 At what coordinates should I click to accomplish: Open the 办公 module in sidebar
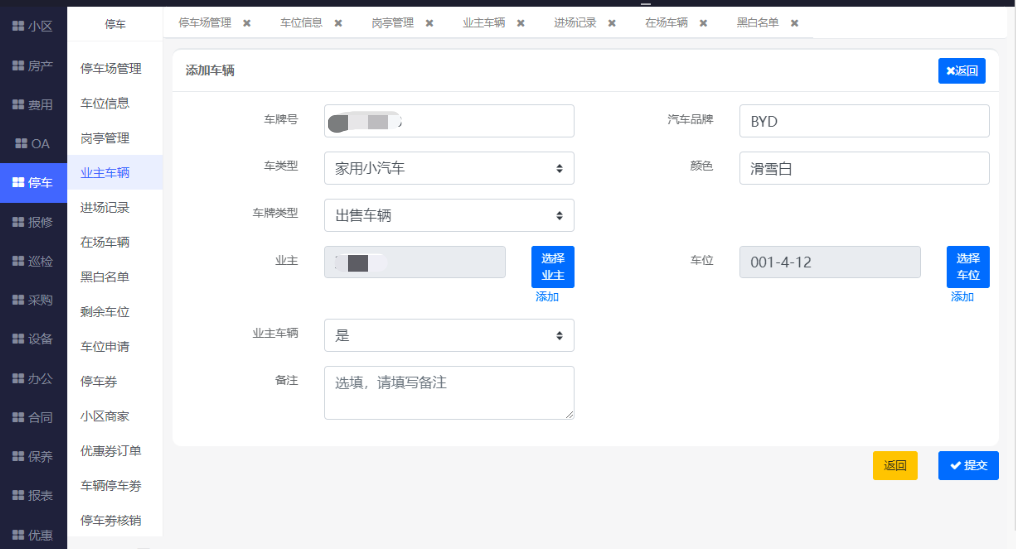click(x=33, y=379)
